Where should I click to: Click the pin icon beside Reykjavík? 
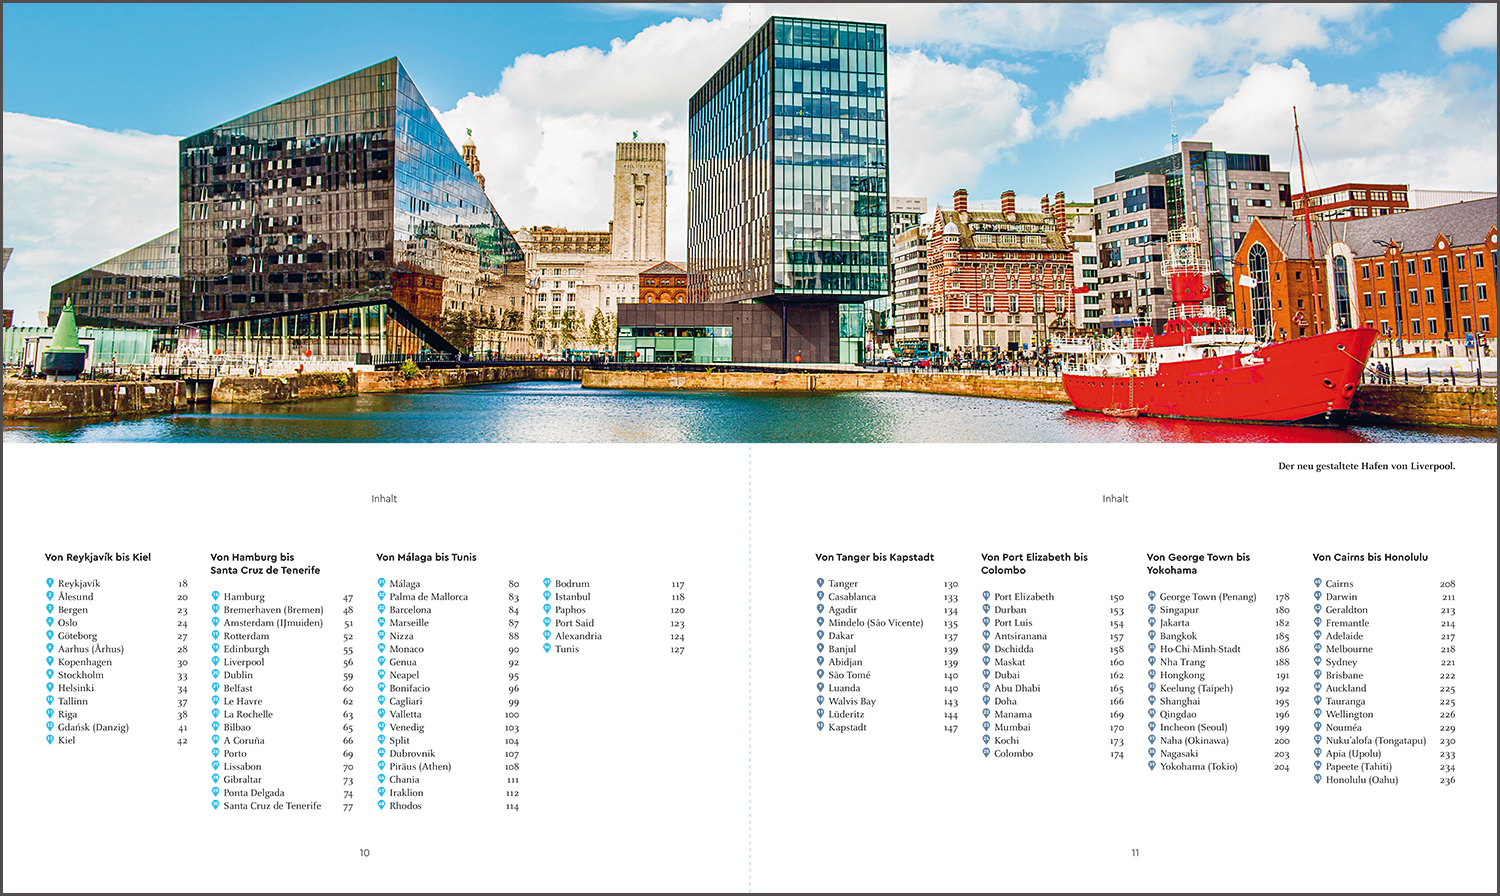49,583
